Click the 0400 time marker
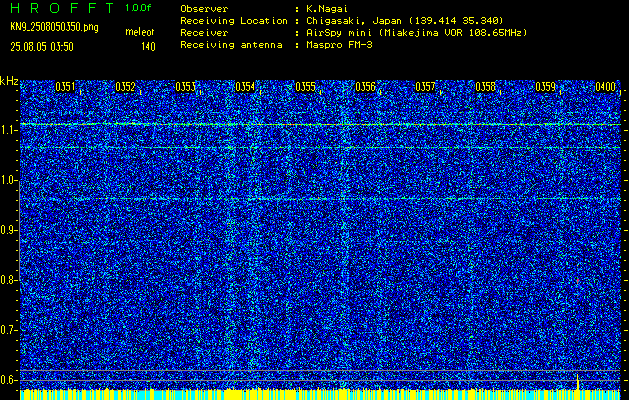The width and height of the screenshot is (629, 400). (x=605, y=87)
